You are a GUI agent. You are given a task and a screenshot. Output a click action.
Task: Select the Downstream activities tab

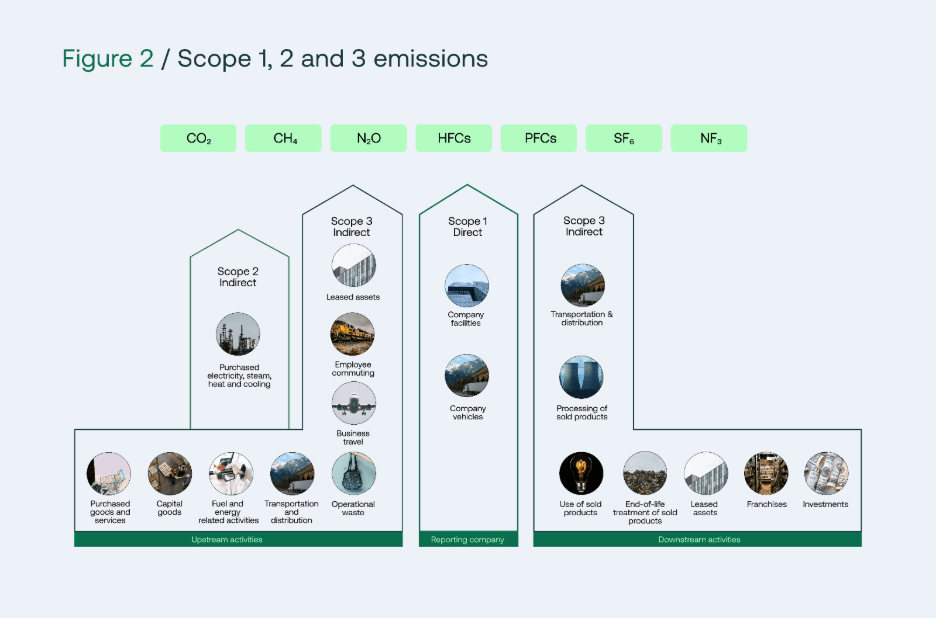[697, 539]
